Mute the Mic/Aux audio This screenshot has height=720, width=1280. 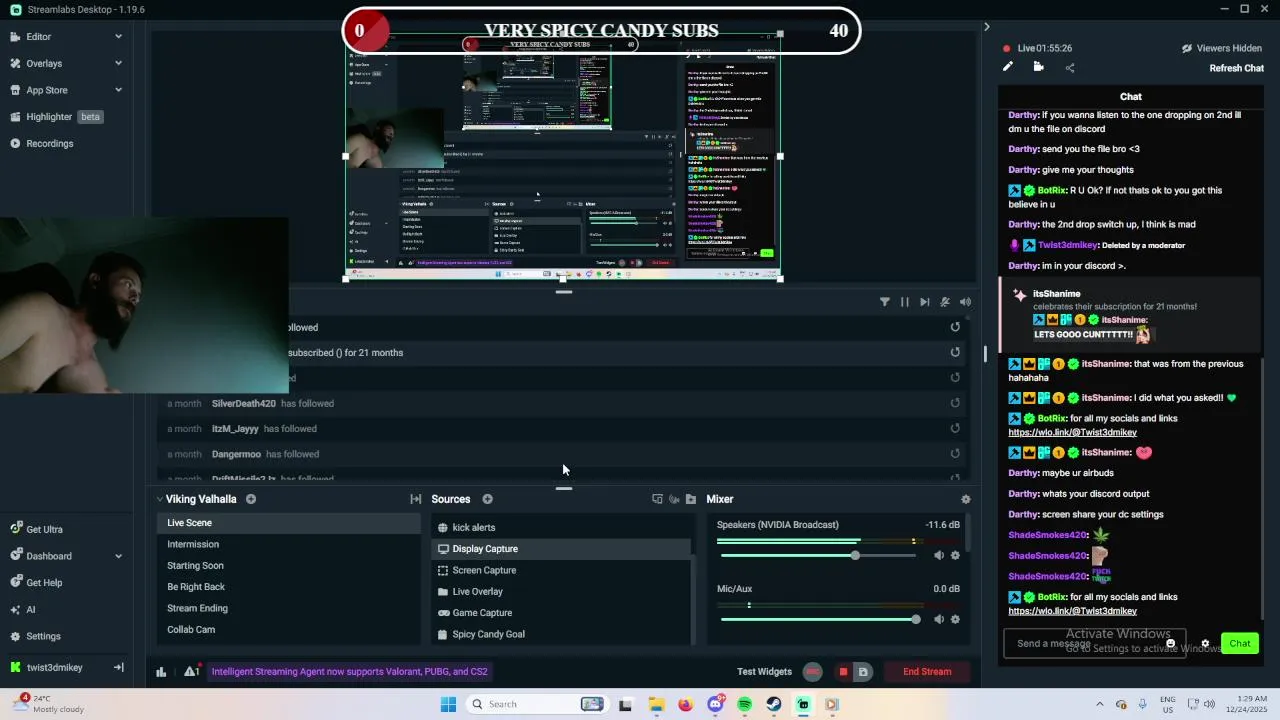pos(939,619)
